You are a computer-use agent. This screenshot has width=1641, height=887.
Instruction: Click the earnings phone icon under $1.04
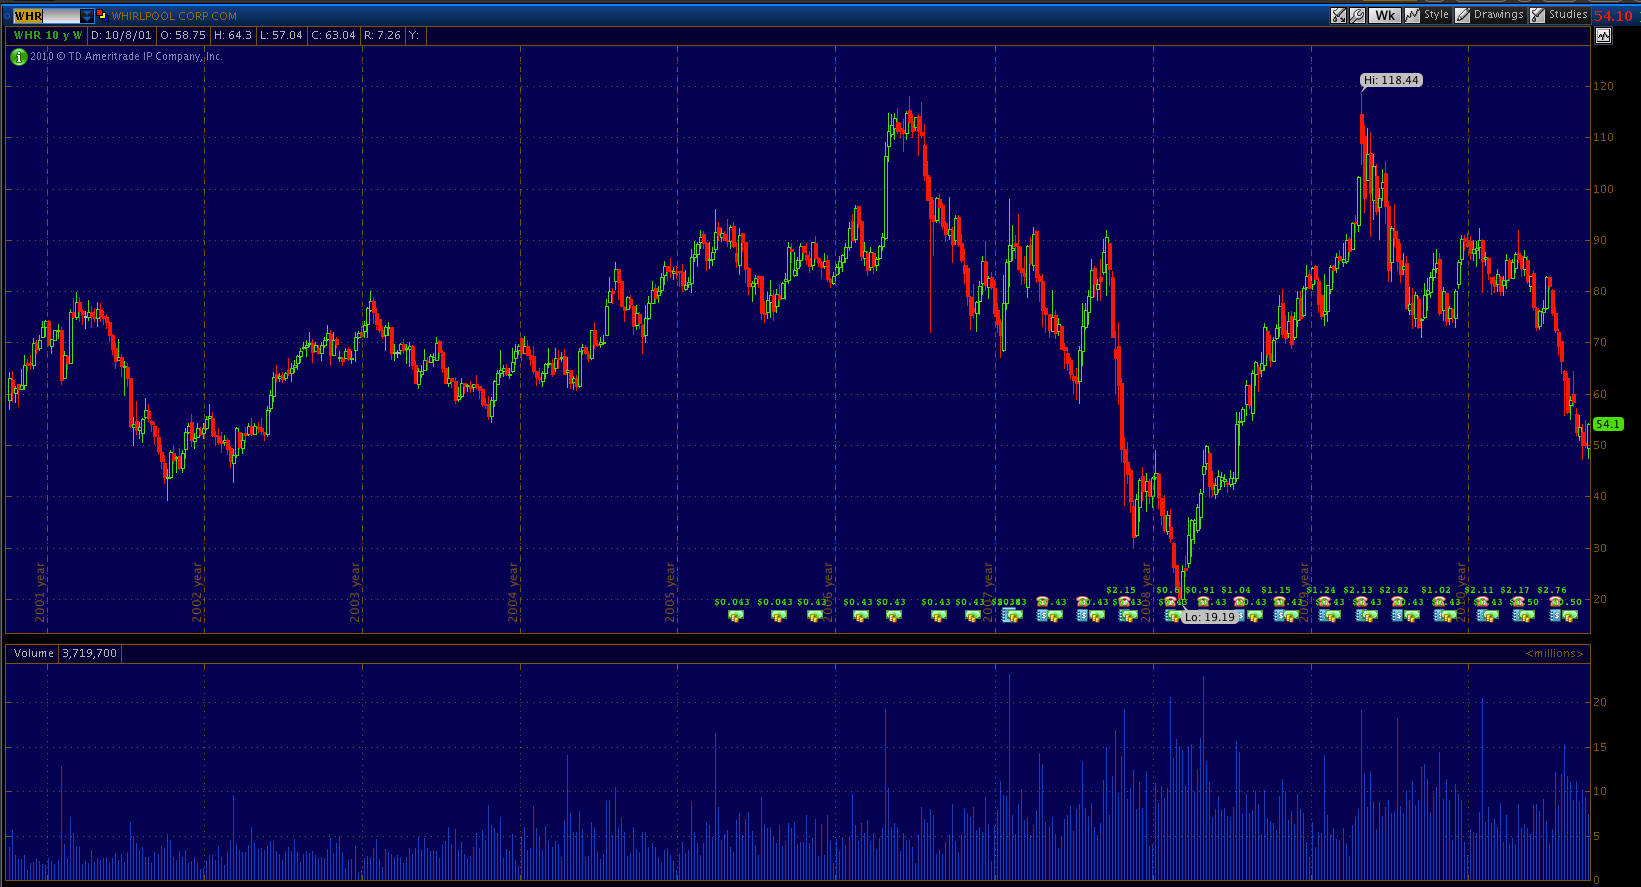pyautogui.click(x=1240, y=601)
